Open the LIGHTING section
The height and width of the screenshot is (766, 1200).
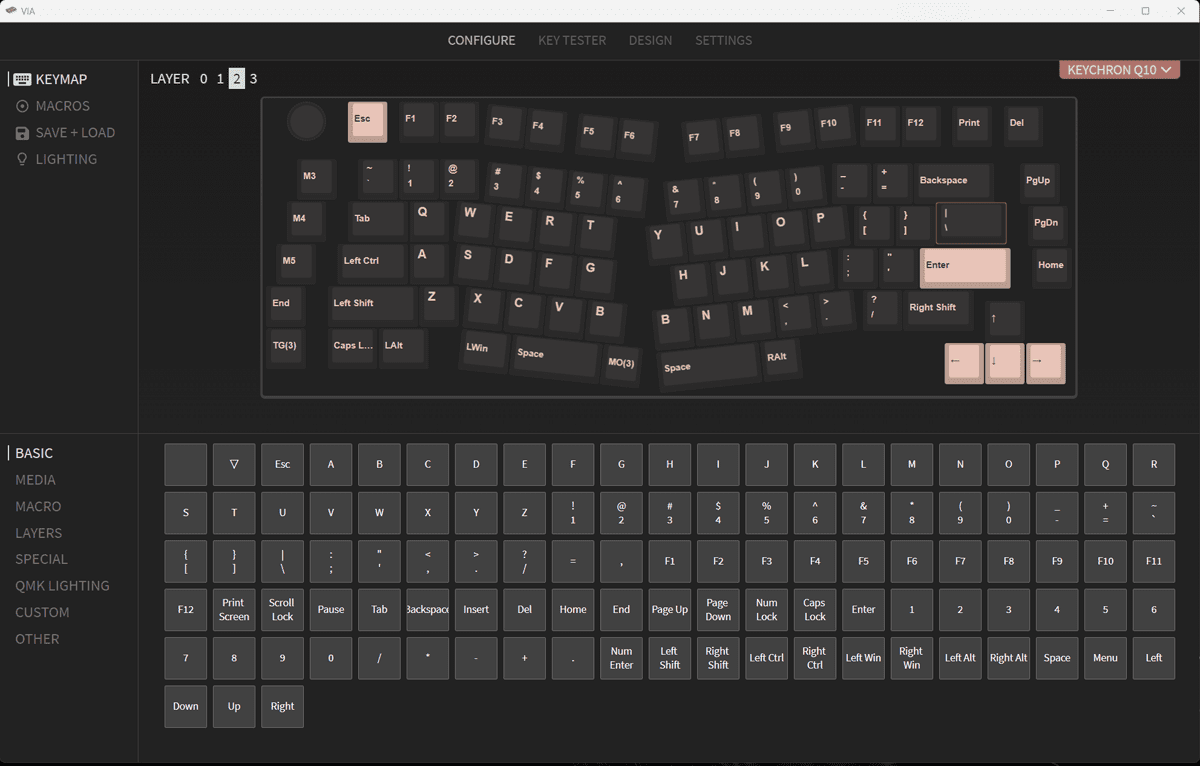pyautogui.click(x=57, y=159)
